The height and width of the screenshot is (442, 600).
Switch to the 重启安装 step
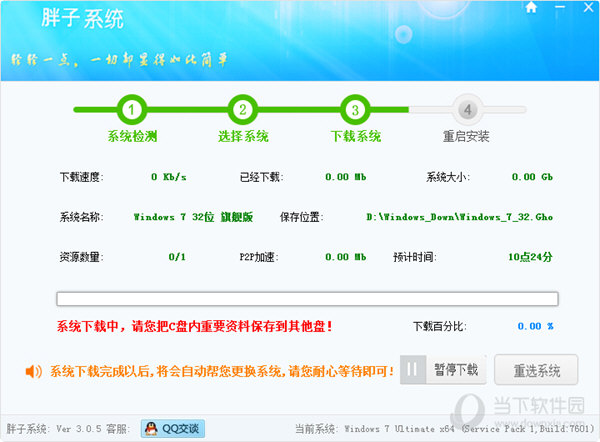[466, 136]
